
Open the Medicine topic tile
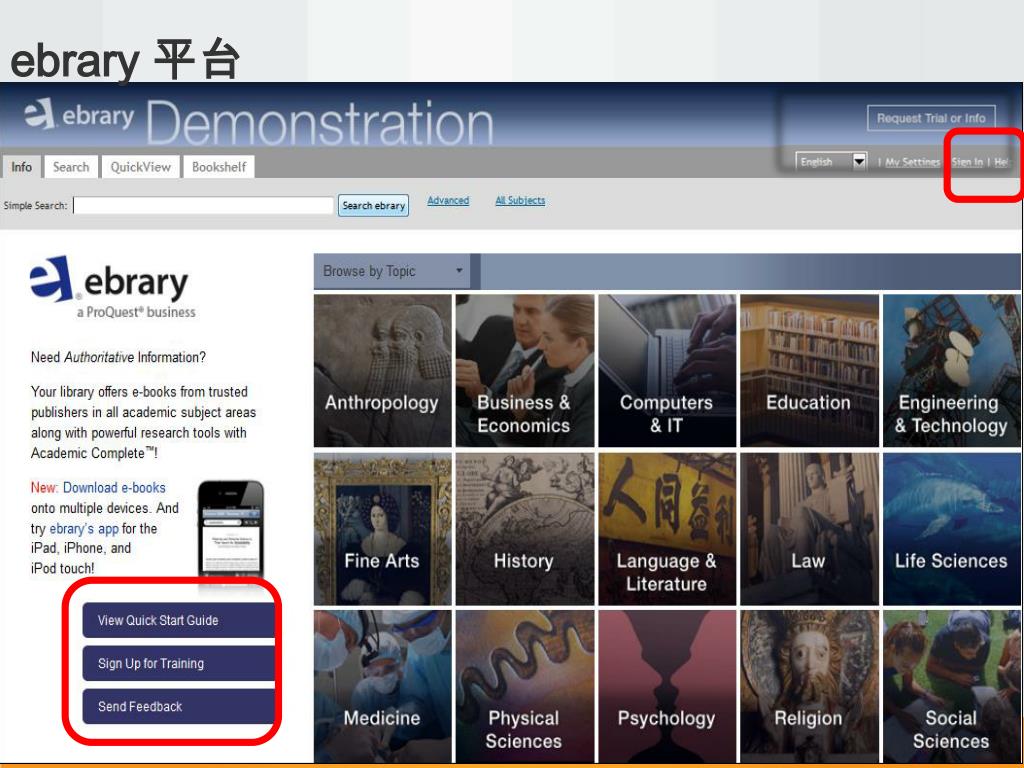(x=383, y=686)
